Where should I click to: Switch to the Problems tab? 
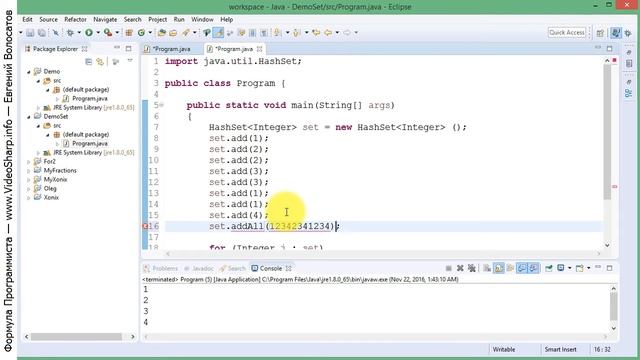[161, 268]
